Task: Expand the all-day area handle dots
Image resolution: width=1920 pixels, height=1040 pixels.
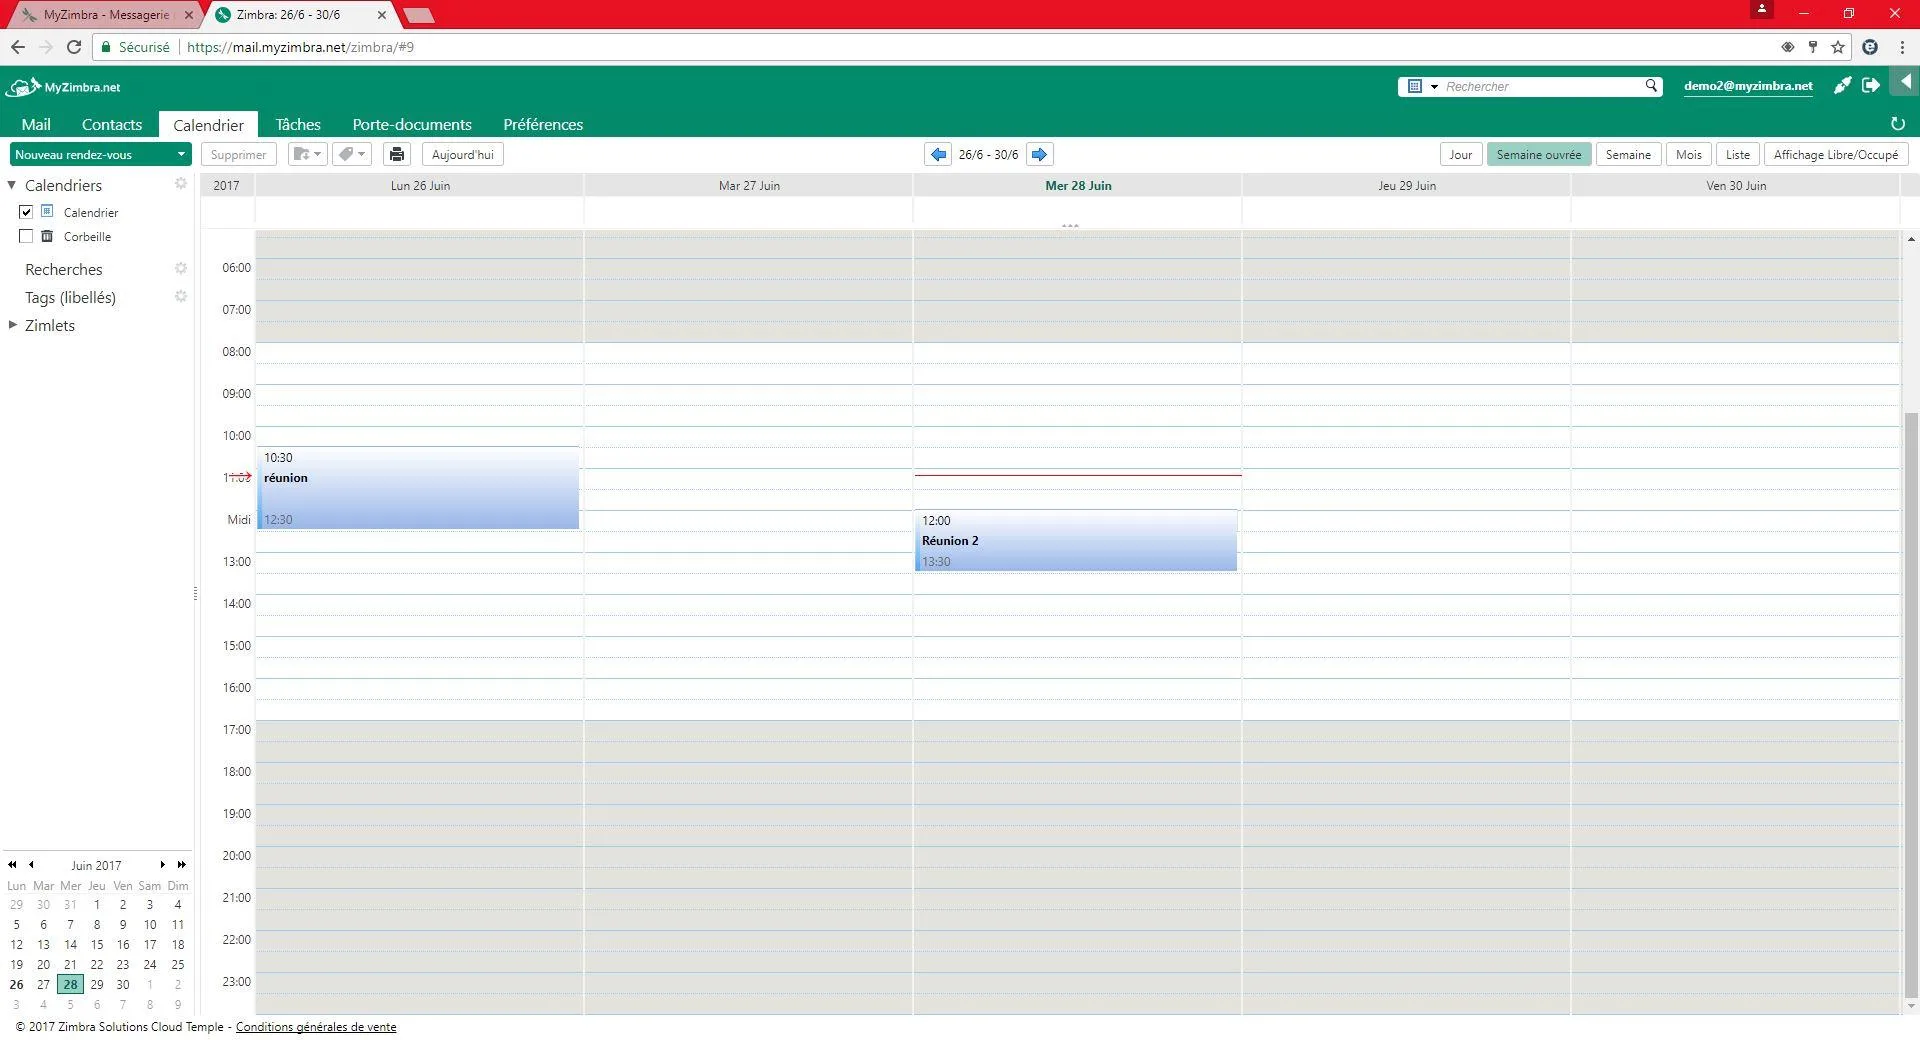Action: (x=1070, y=226)
